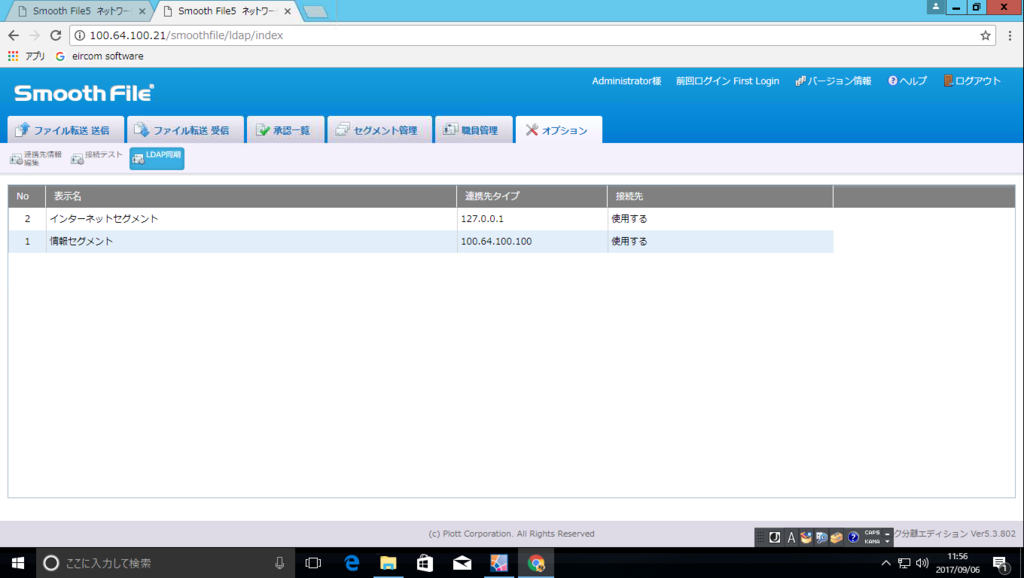
Task: Click the ログアウト link
Action: 972,81
